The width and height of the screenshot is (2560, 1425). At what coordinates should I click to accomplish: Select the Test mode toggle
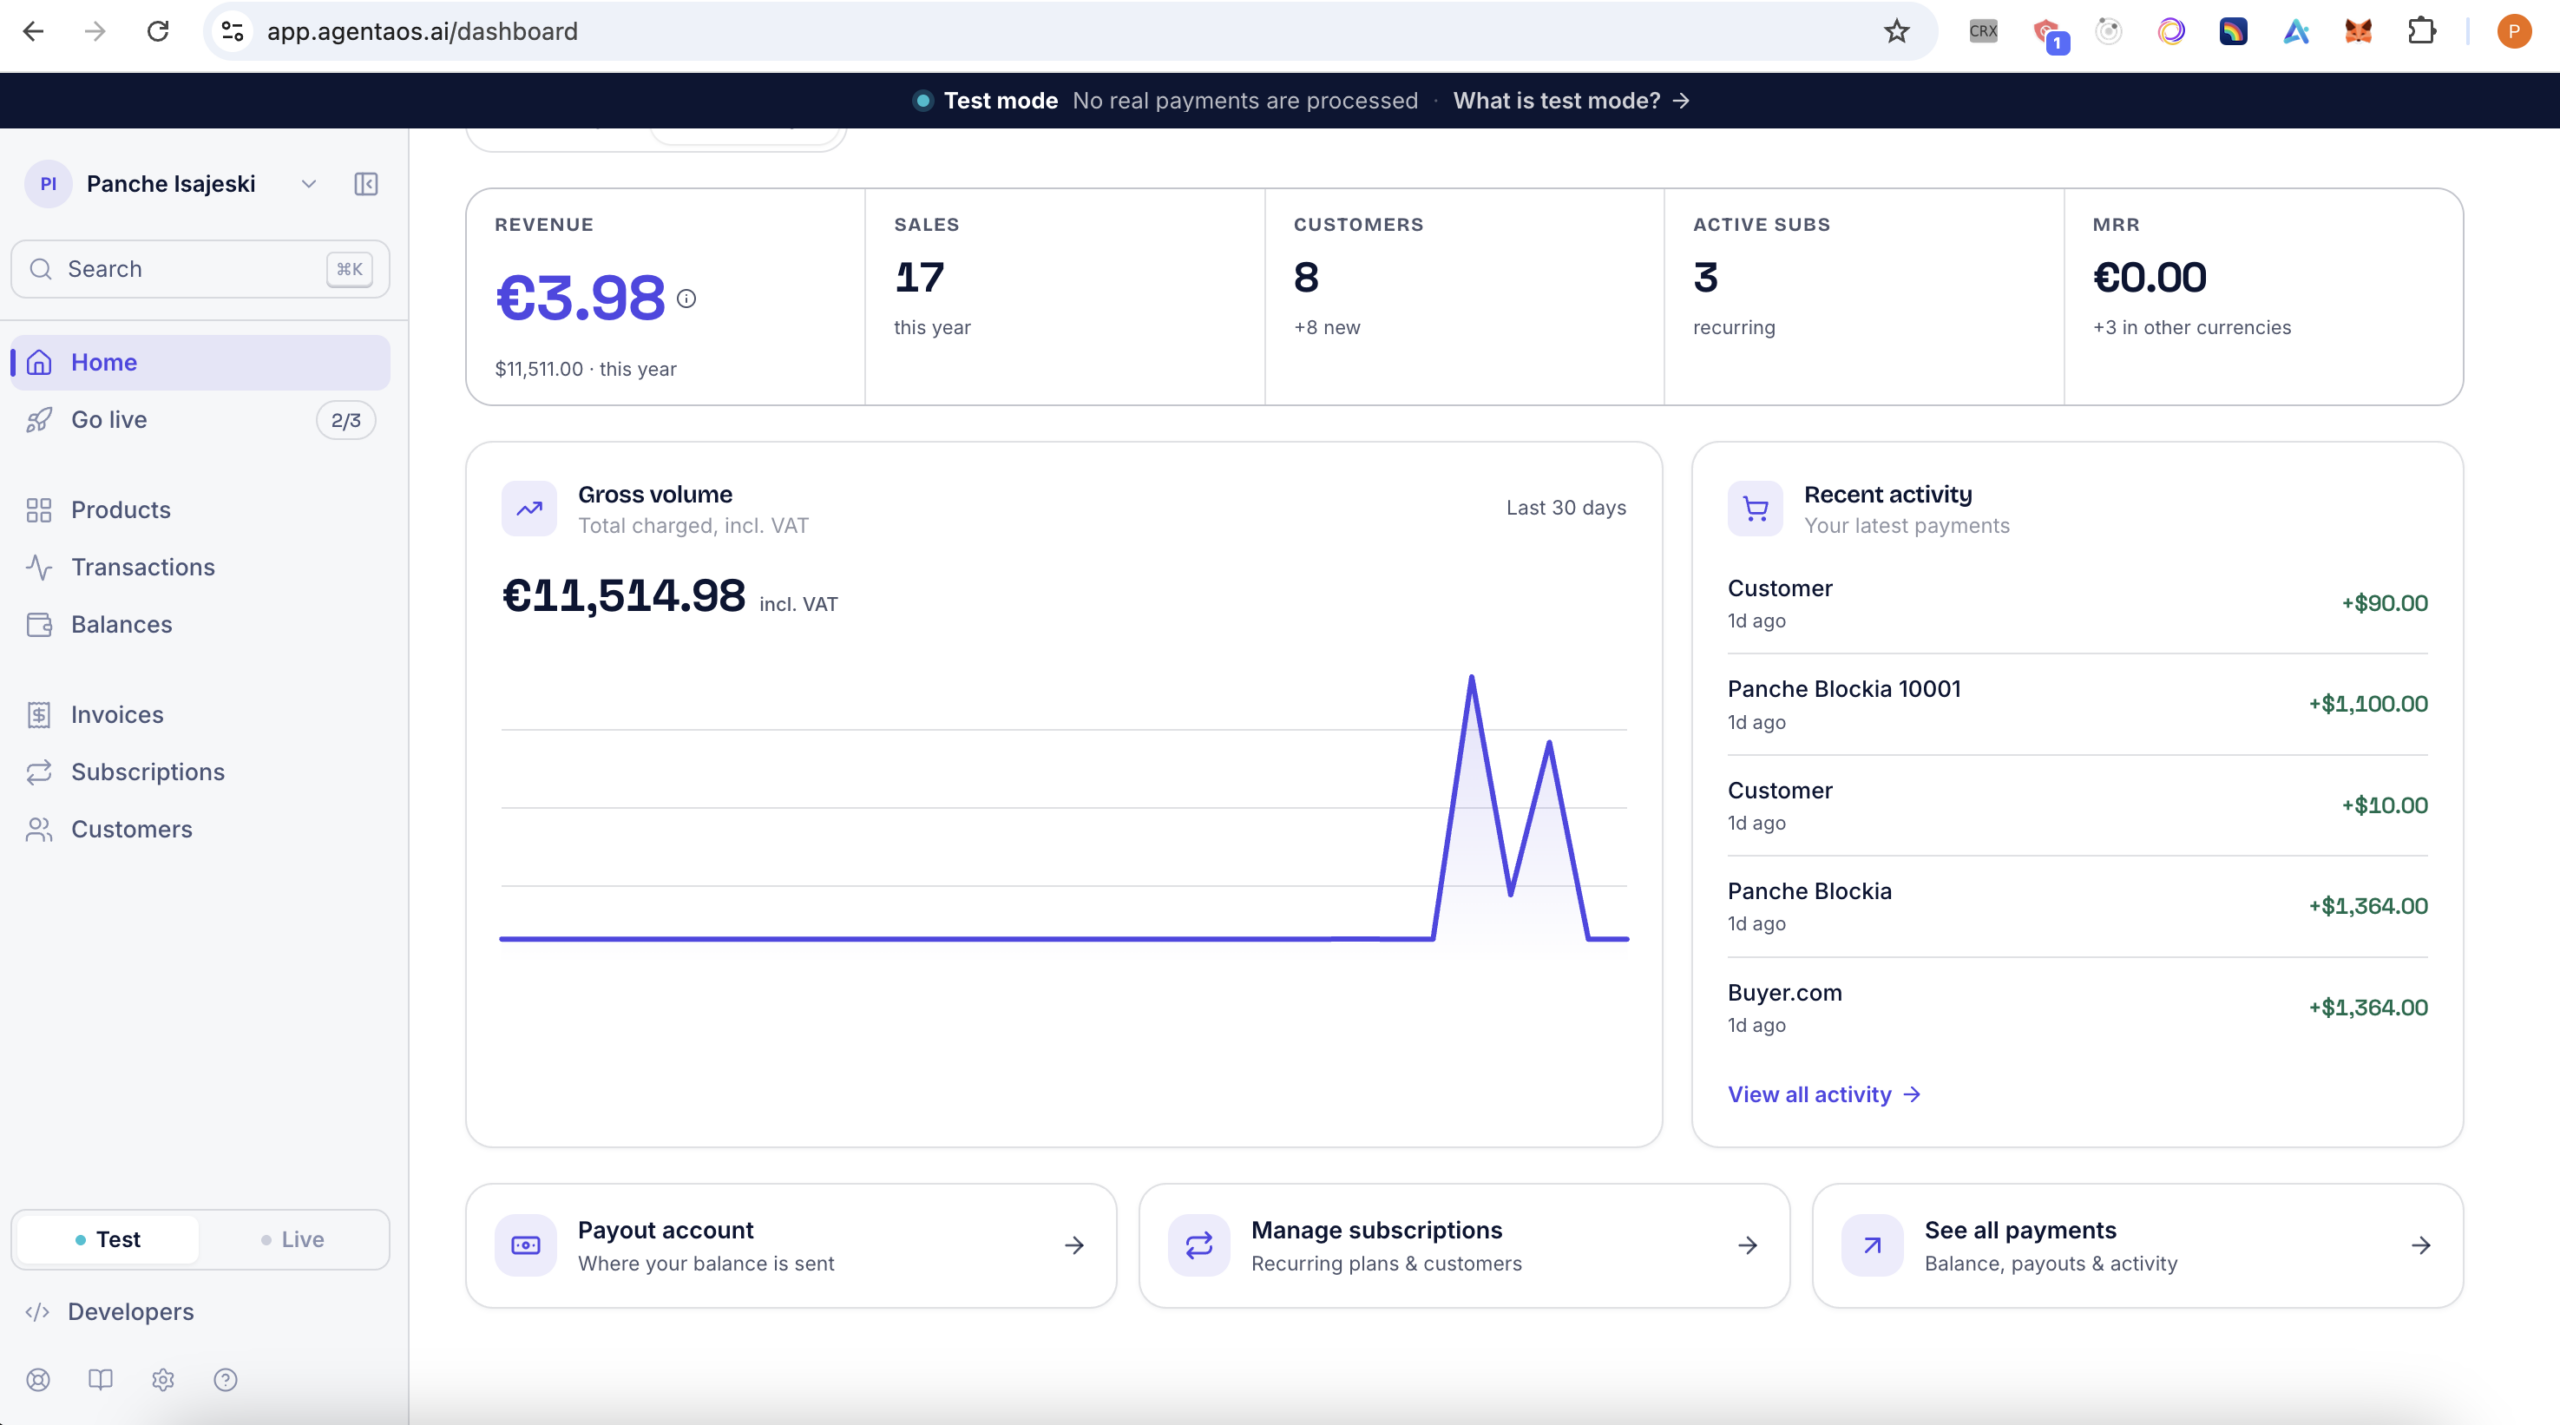pos(108,1240)
